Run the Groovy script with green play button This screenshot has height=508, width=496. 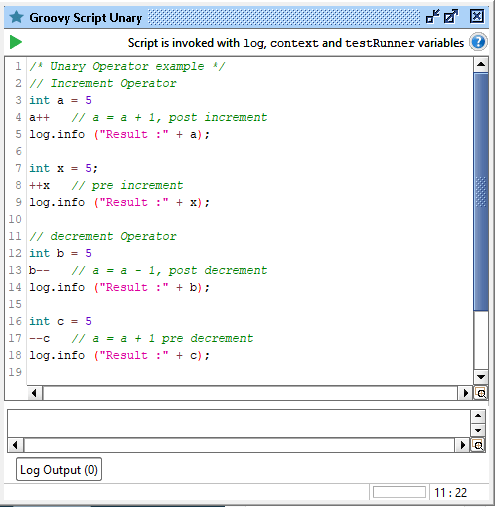pos(16,42)
